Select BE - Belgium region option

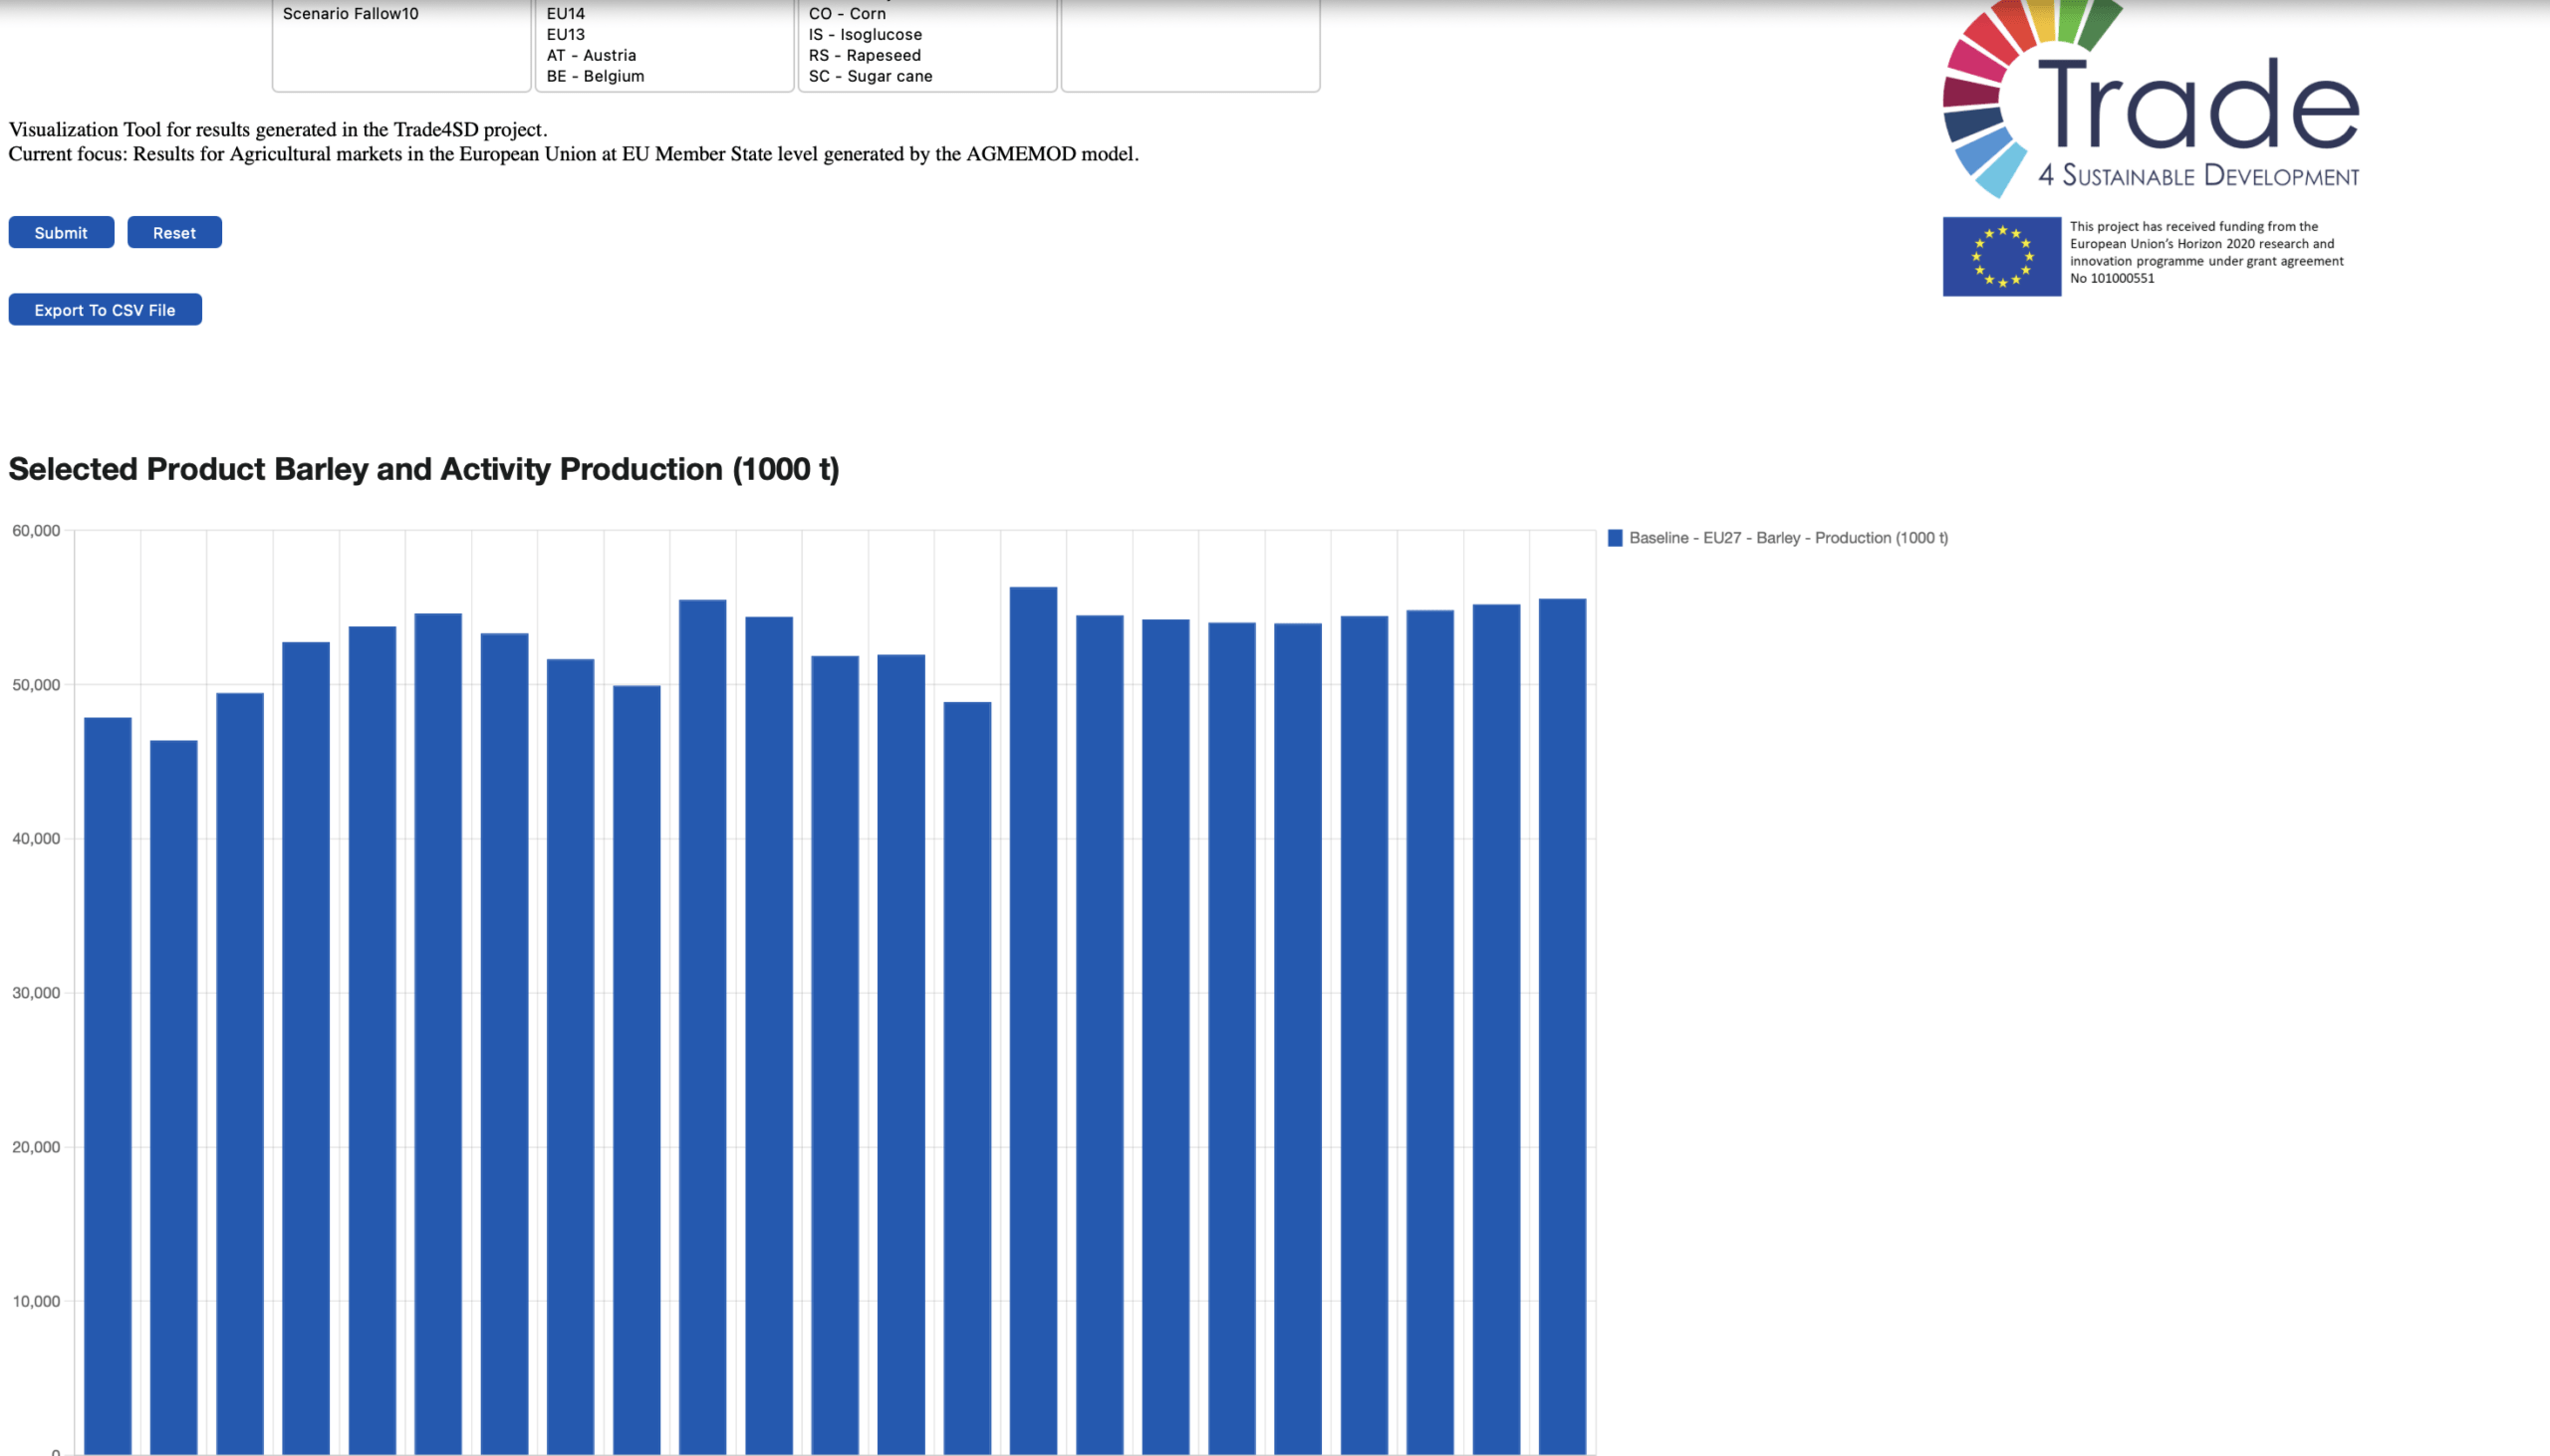[595, 77]
